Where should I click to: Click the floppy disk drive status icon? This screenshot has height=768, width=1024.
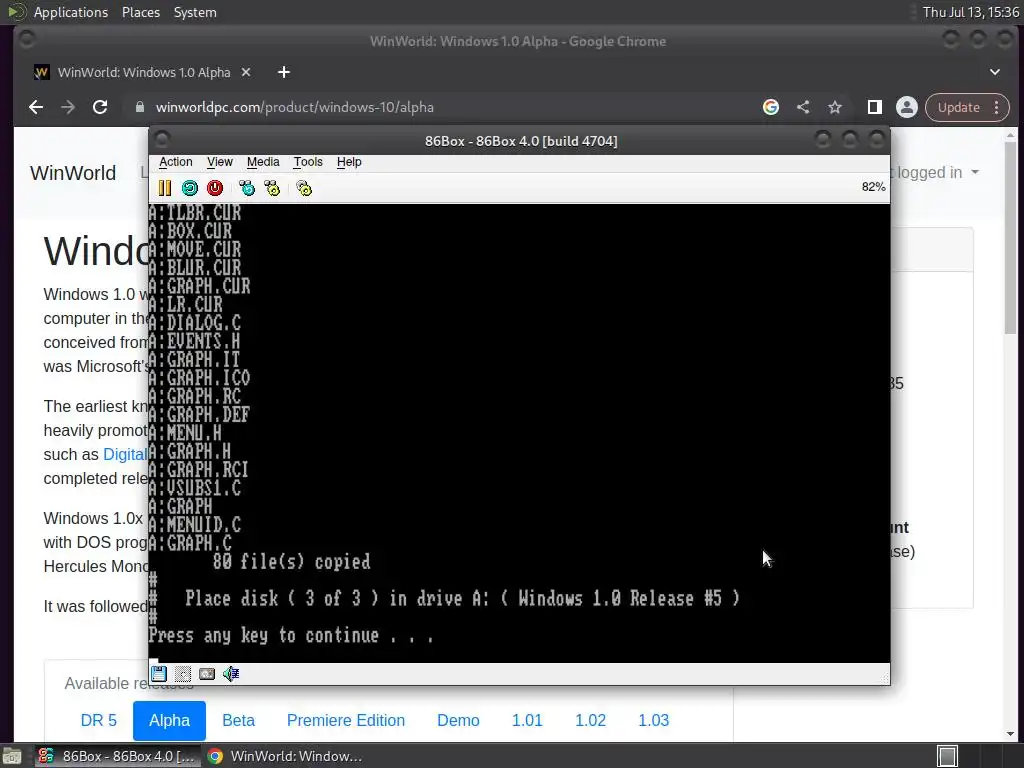tap(159, 673)
